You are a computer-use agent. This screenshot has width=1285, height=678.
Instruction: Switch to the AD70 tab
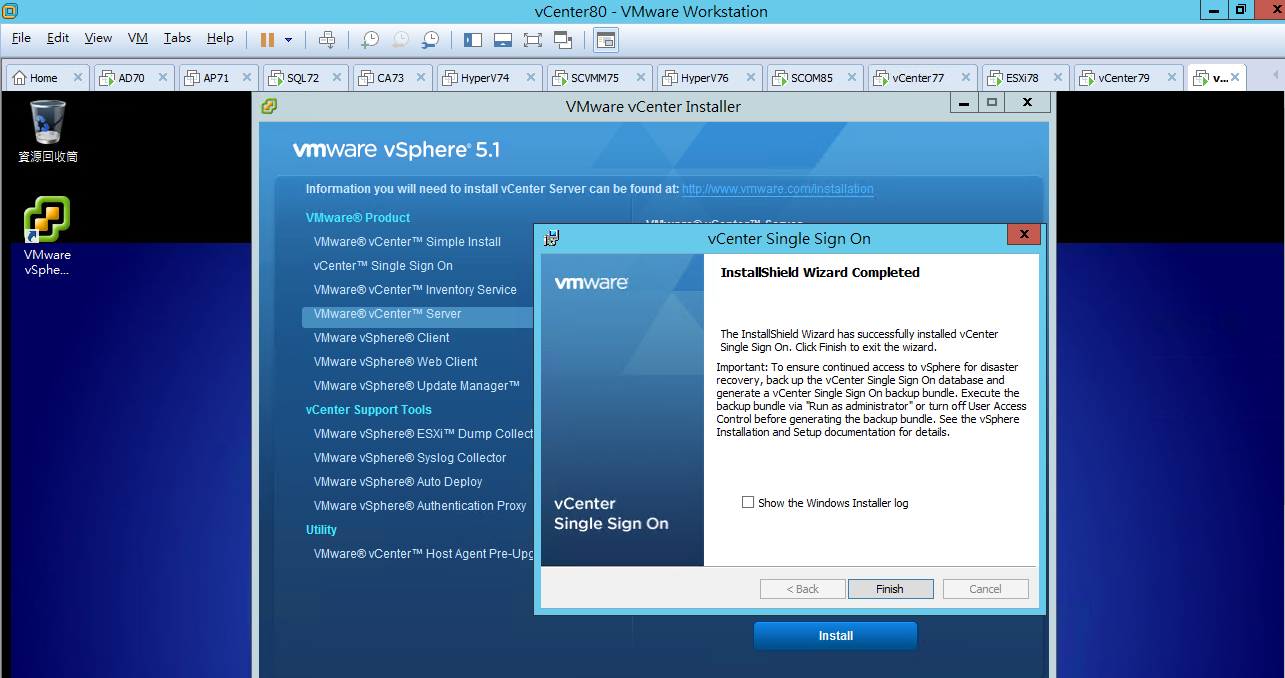(135, 78)
